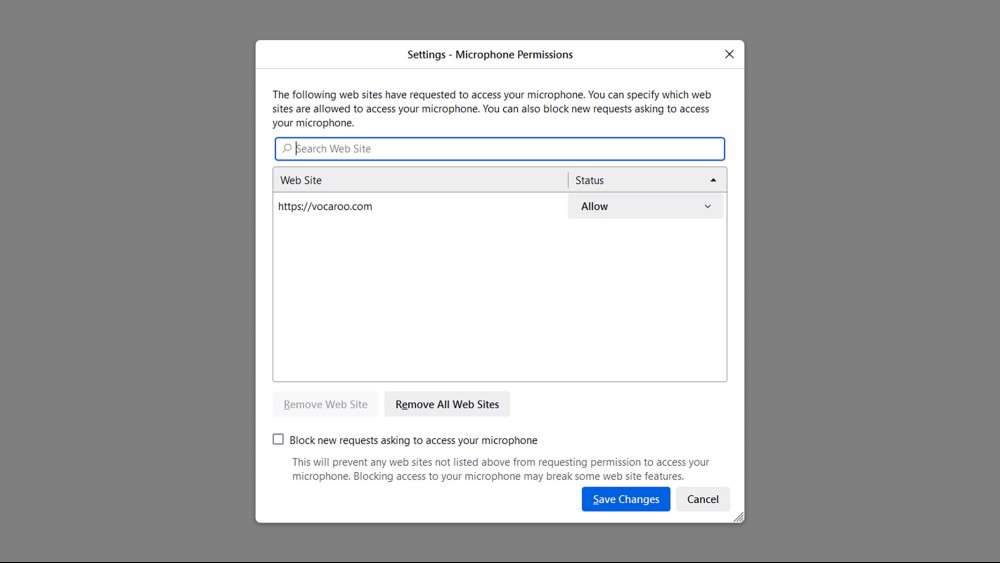Click the Remove Web Site button
The height and width of the screenshot is (563, 1000).
click(x=325, y=404)
